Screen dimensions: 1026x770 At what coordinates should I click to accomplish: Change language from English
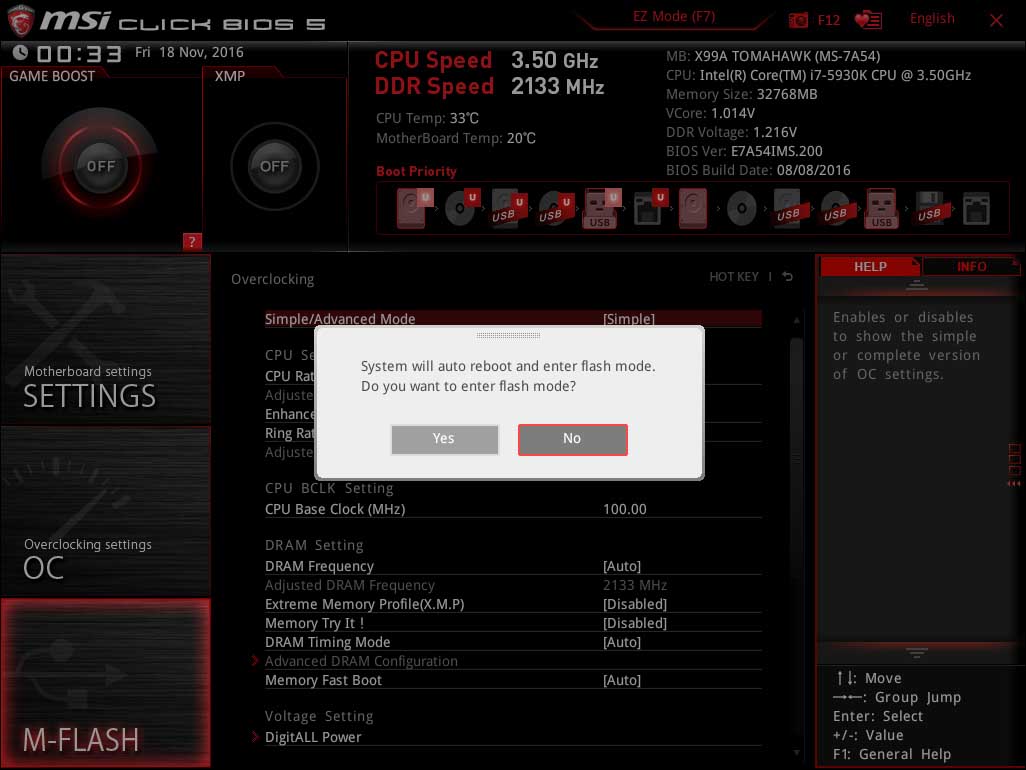[x=932, y=18]
